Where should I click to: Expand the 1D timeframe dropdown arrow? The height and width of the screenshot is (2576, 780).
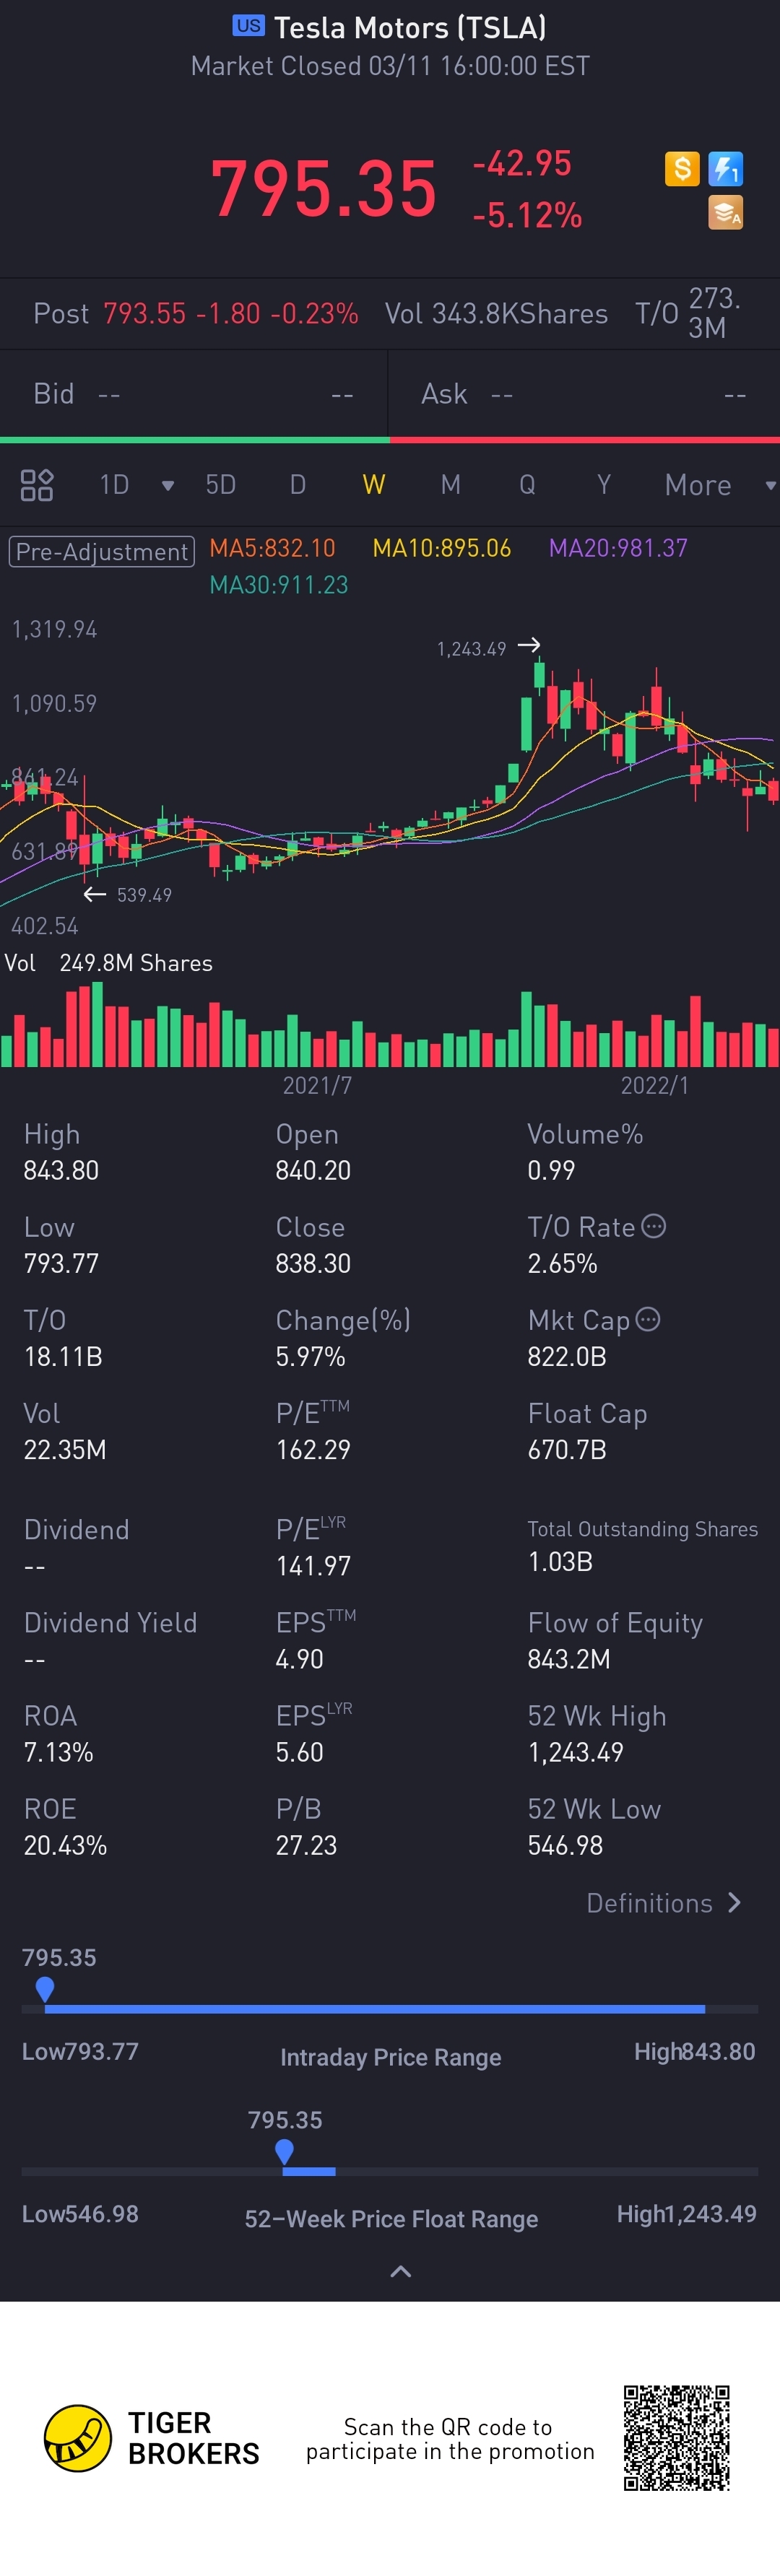168,486
